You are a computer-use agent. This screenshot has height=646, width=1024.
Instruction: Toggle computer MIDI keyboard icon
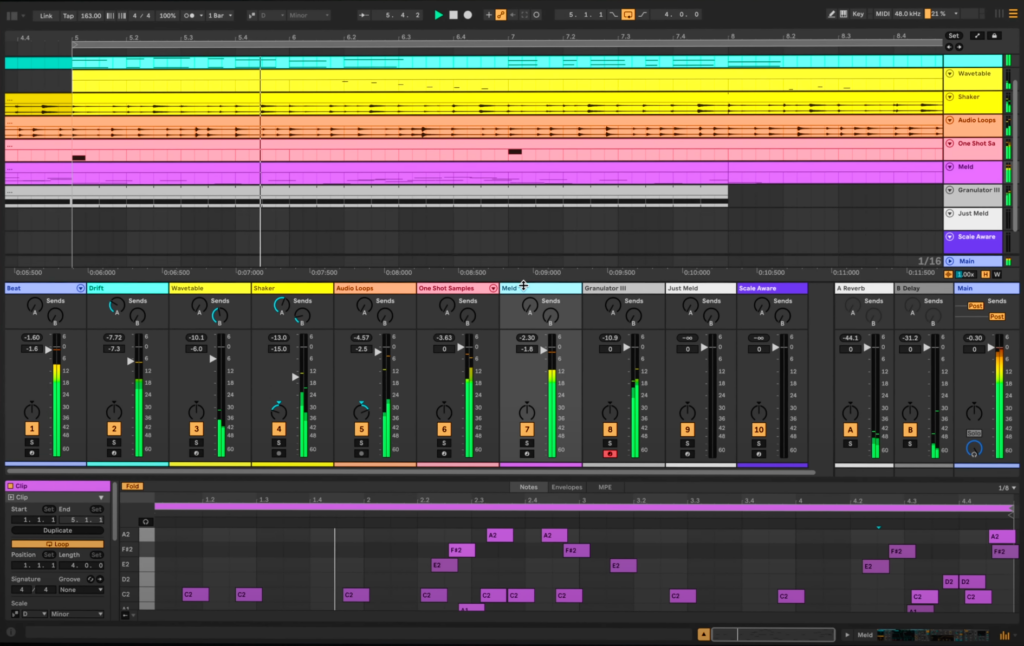(x=843, y=14)
